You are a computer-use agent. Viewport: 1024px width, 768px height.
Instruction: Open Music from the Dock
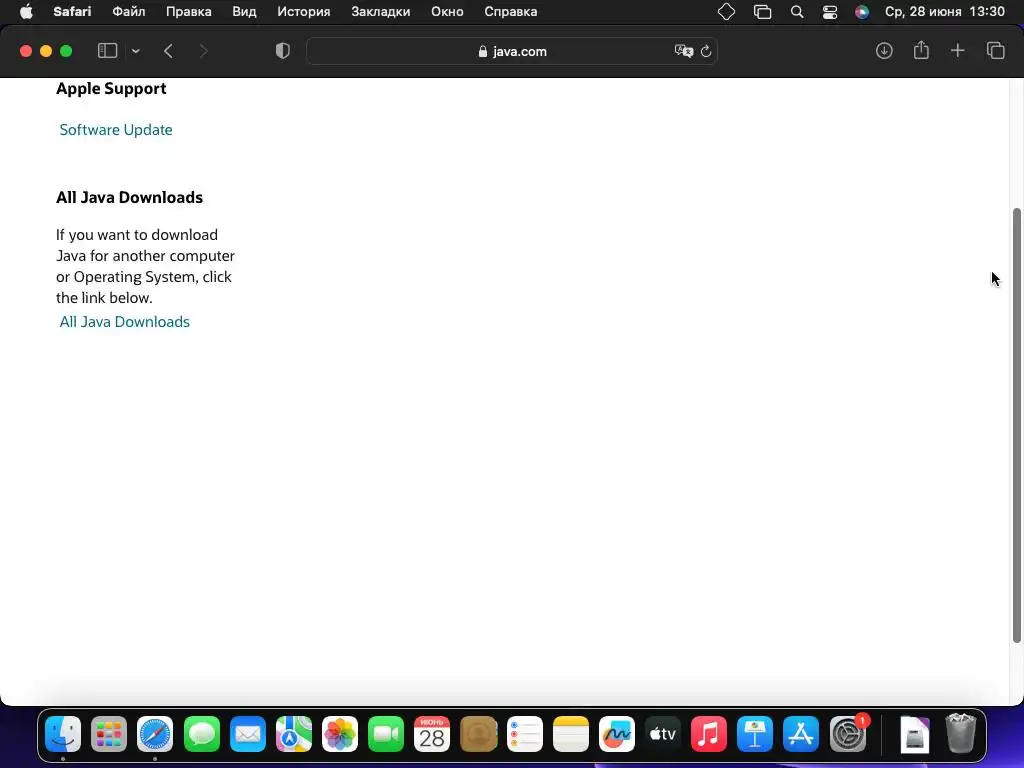709,735
